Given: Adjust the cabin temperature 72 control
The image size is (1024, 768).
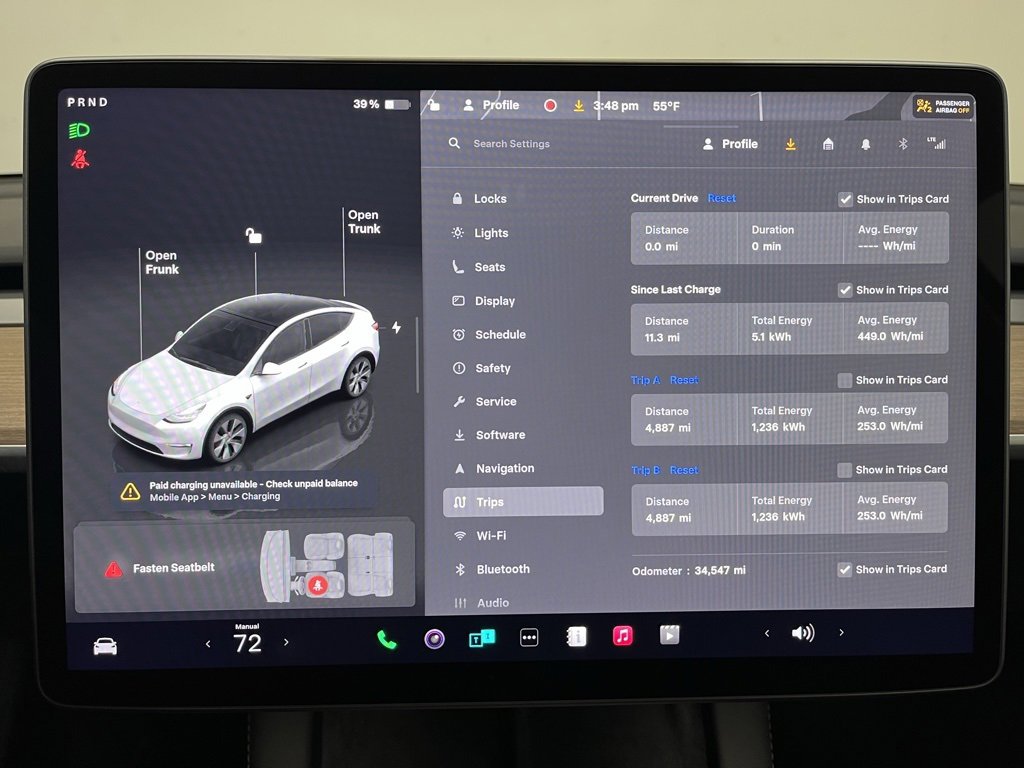Looking at the screenshot, I should tap(247, 642).
